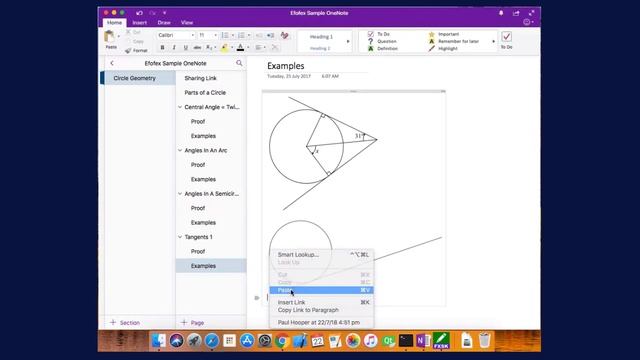Switch to the Draw tab
This screenshot has width=640, height=360.
(x=164, y=22)
